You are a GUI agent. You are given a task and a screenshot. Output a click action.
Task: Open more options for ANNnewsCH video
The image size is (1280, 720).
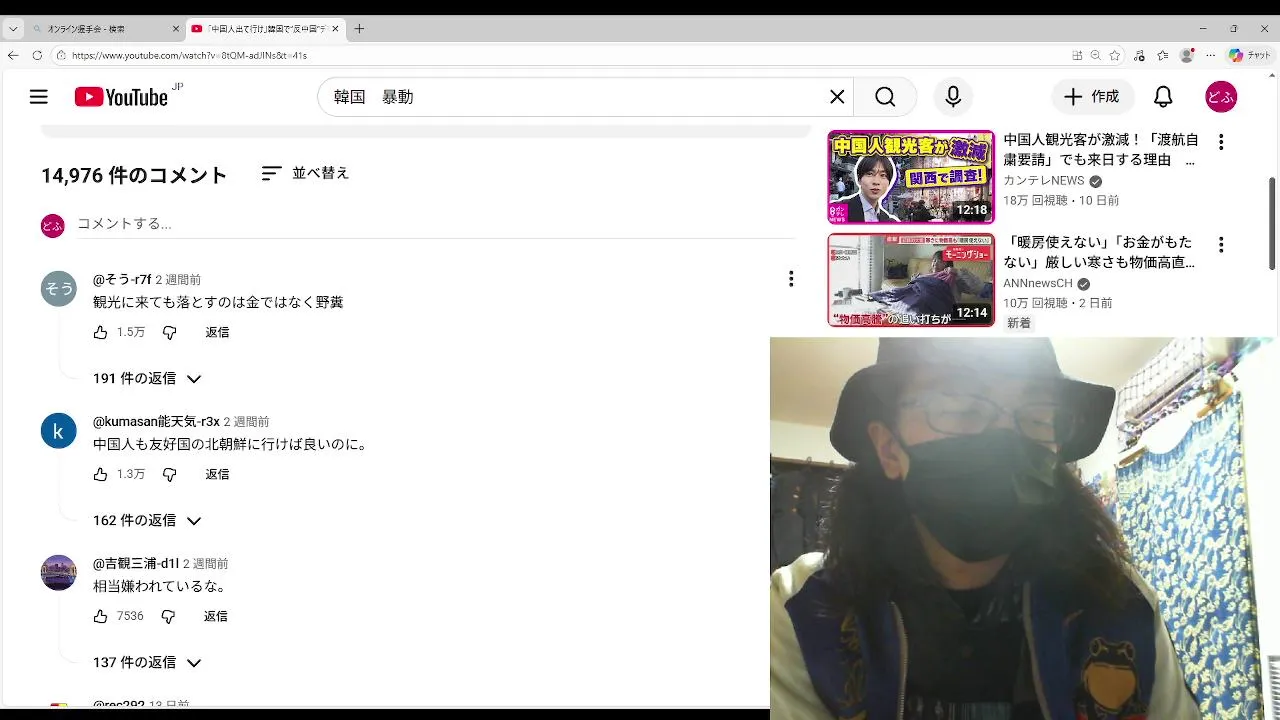click(x=1221, y=245)
